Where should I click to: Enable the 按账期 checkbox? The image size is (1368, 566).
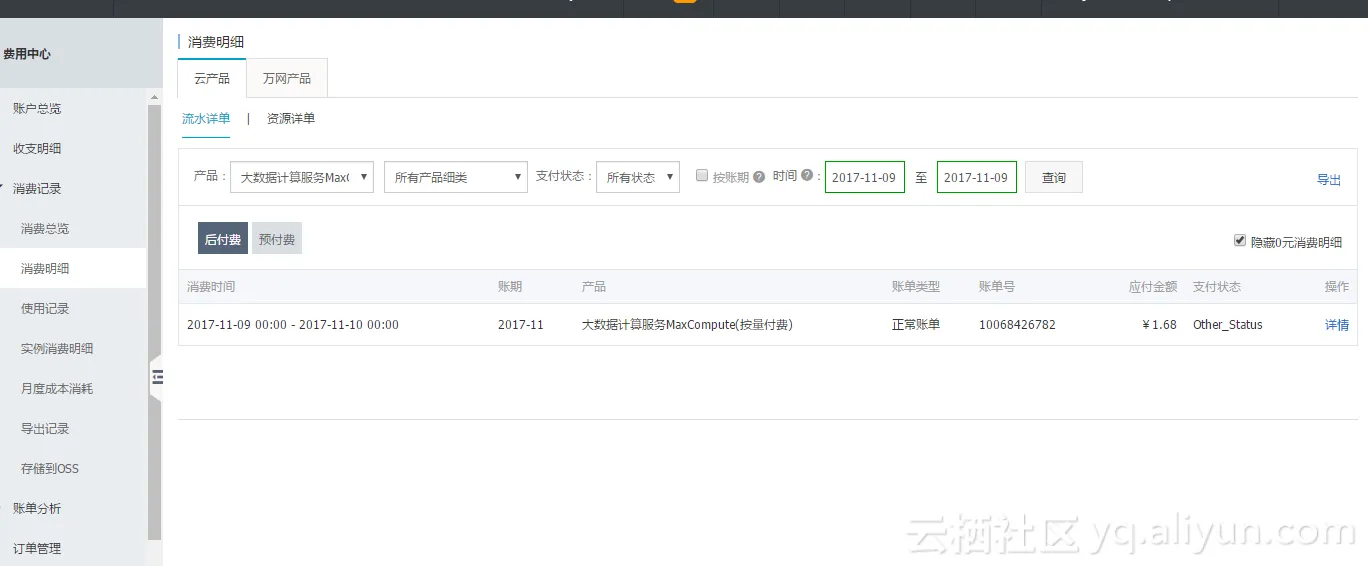tap(702, 175)
